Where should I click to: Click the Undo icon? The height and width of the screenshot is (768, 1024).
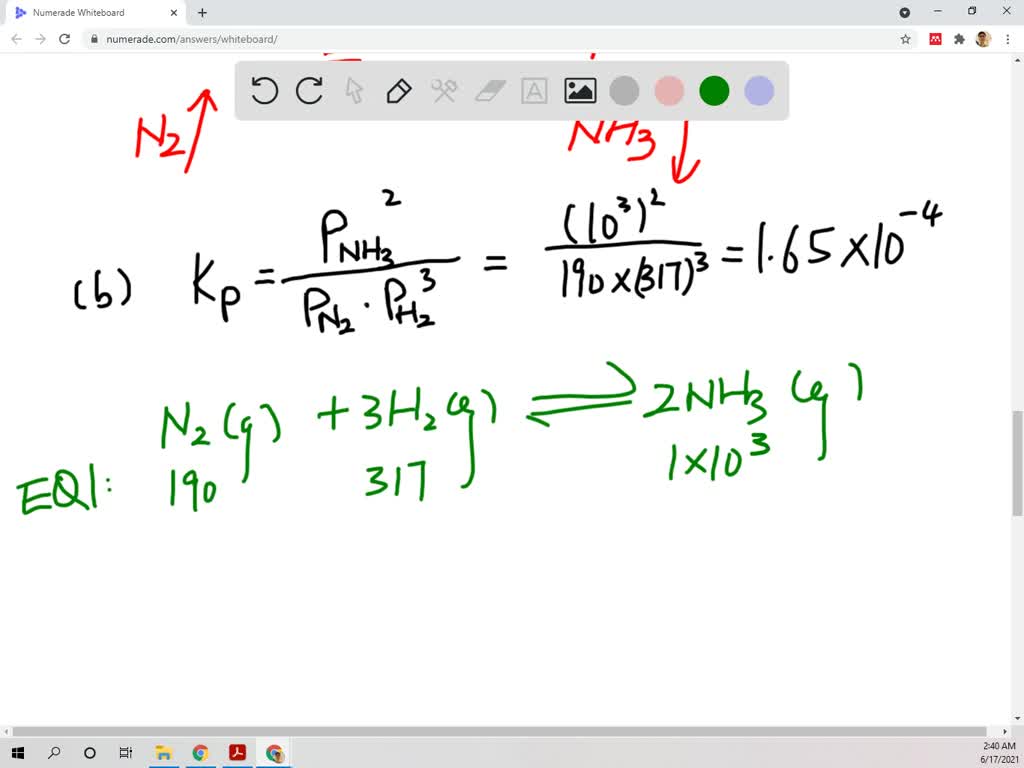coord(264,90)
